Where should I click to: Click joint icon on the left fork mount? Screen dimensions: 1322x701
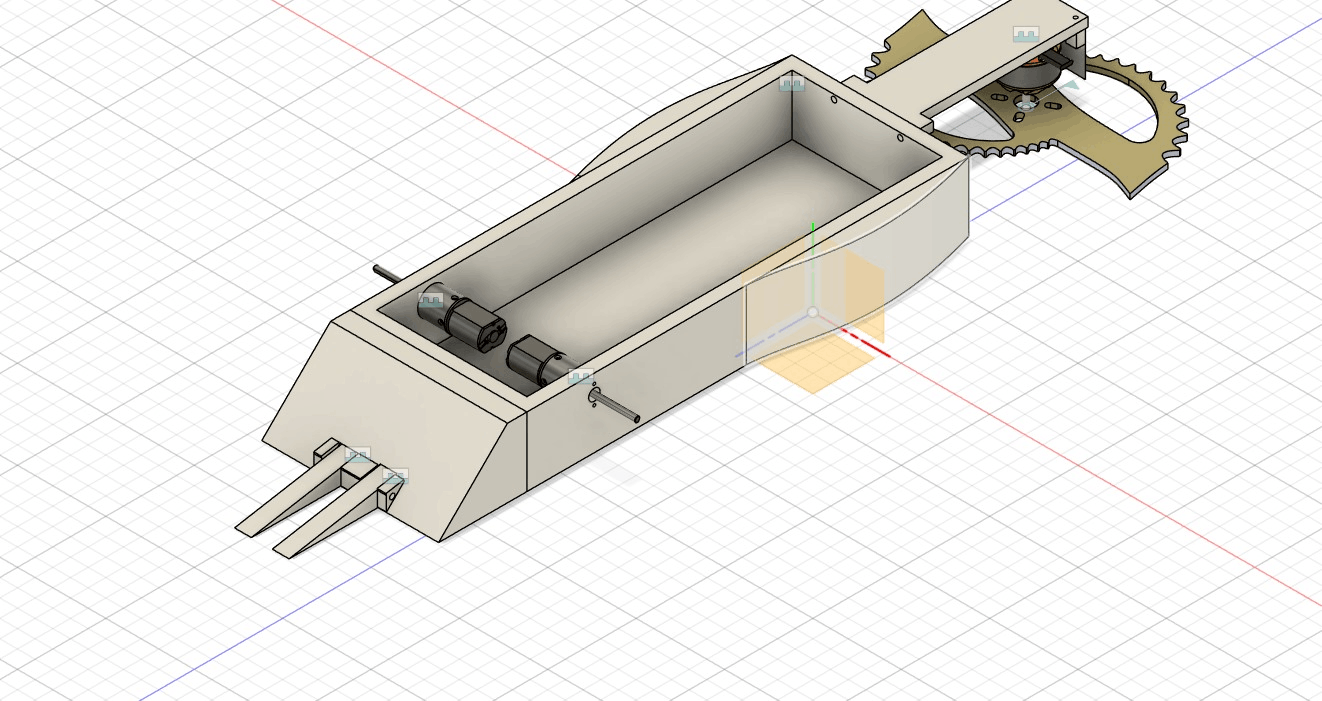(x=357, y=456)
